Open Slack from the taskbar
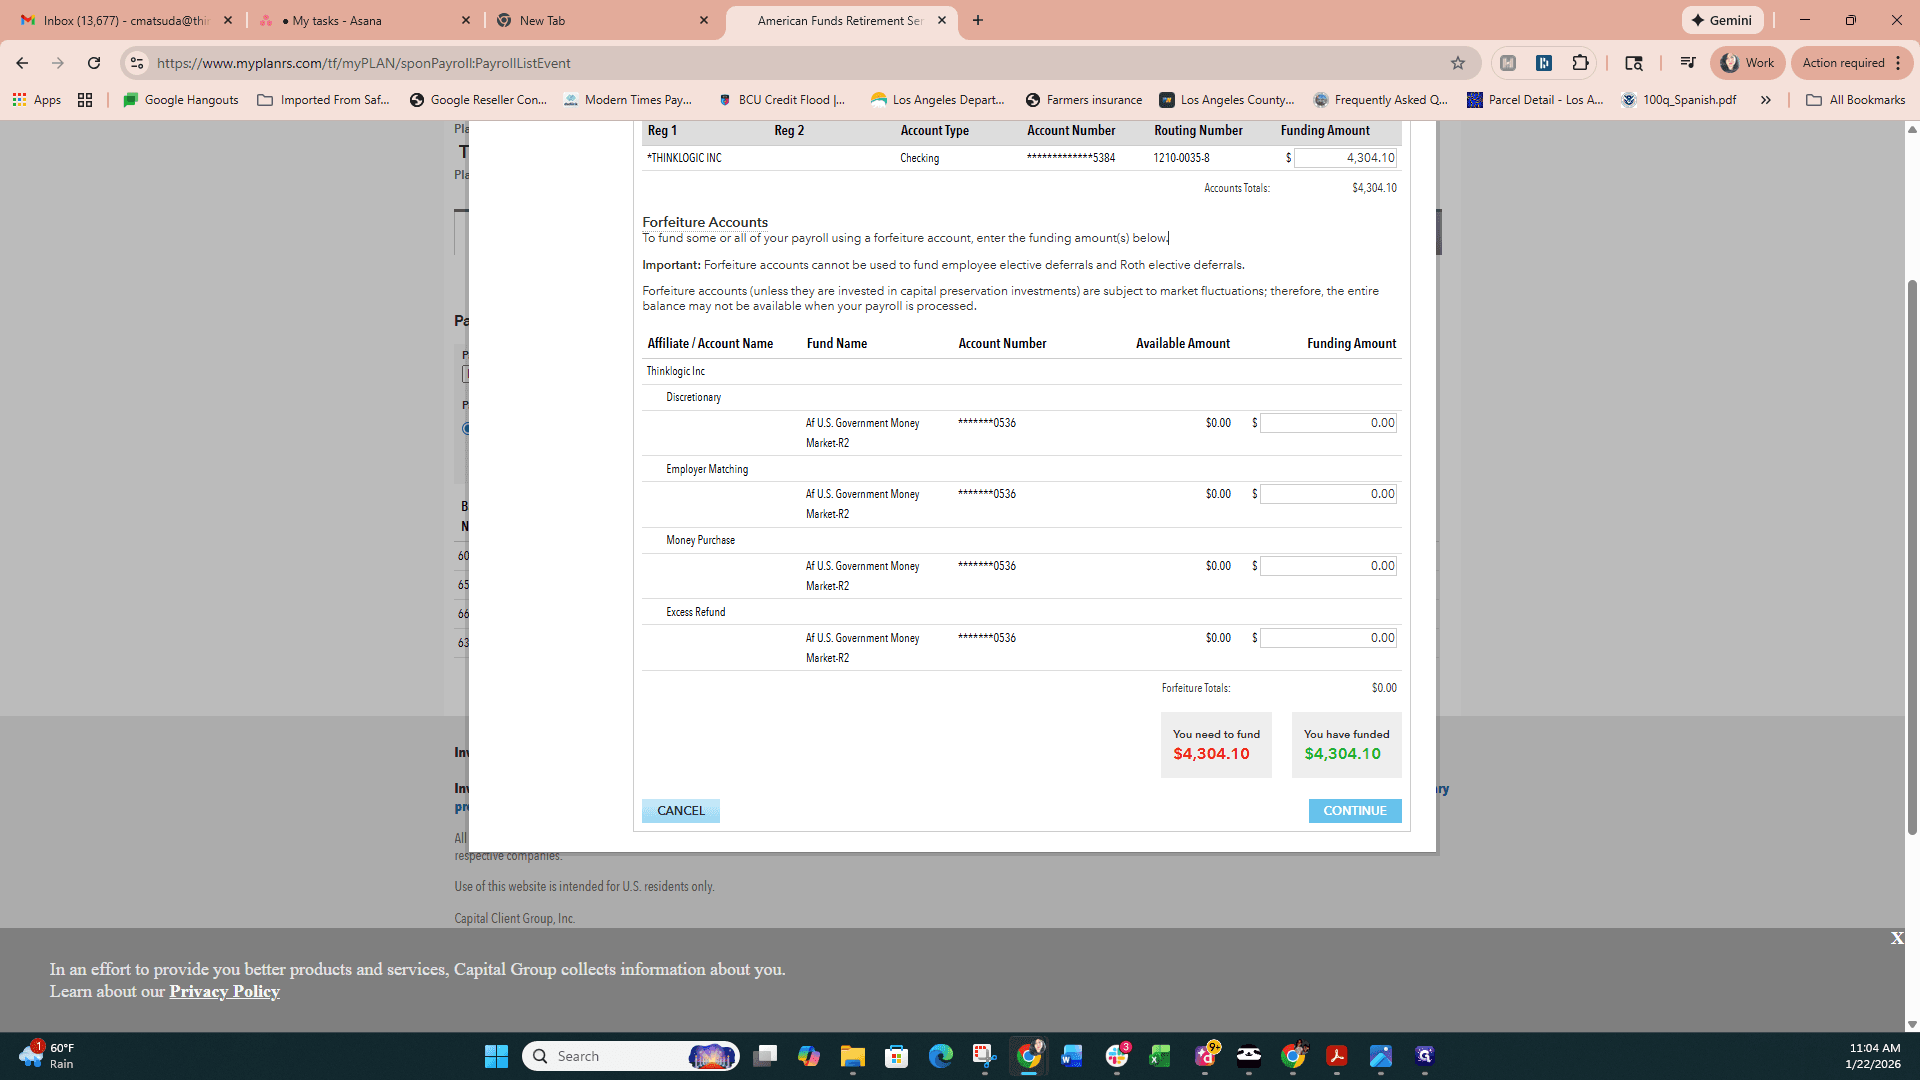The height and width of the screenshot is (1080, 1920). pyautogui.click(x=1116, y=1056)
